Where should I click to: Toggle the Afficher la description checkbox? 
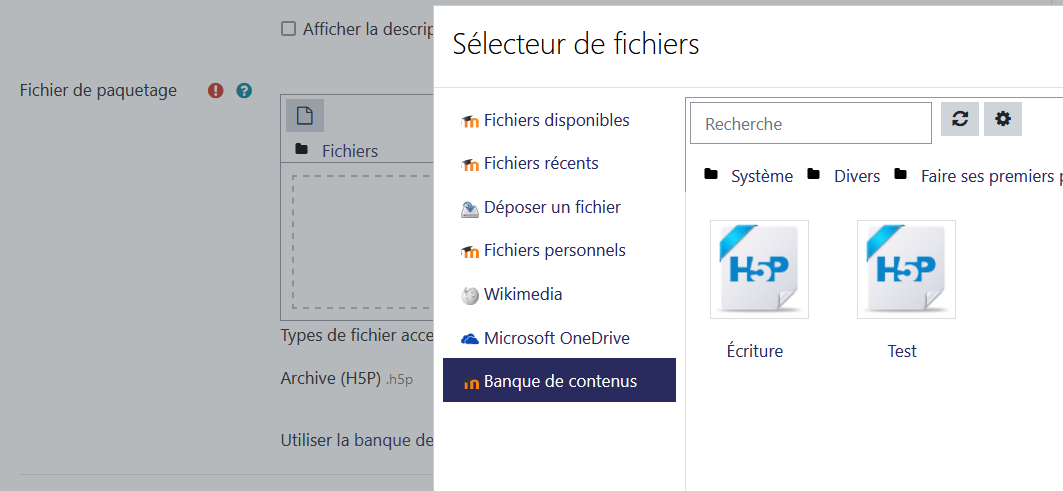289,29
